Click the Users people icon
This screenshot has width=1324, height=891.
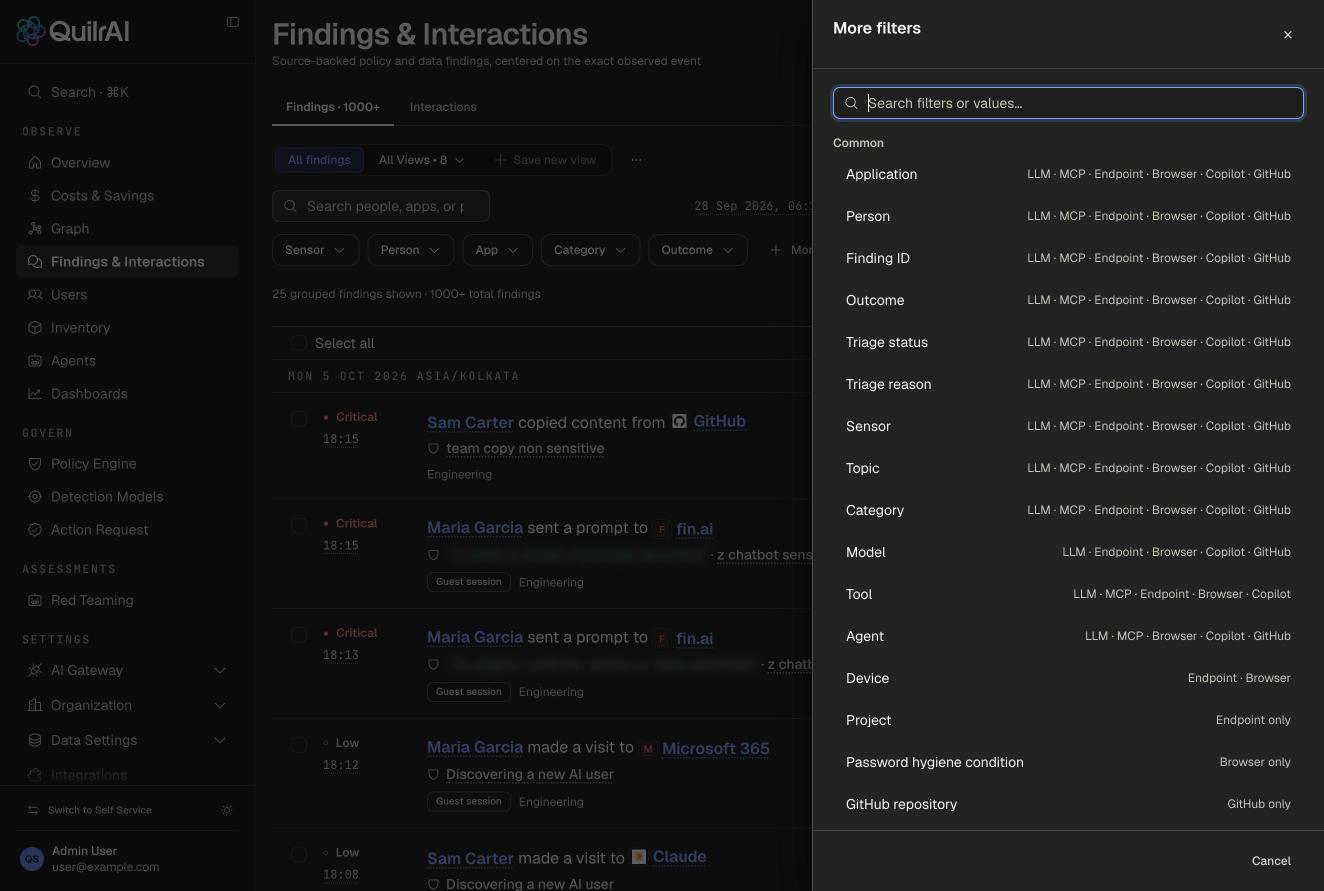35,295
